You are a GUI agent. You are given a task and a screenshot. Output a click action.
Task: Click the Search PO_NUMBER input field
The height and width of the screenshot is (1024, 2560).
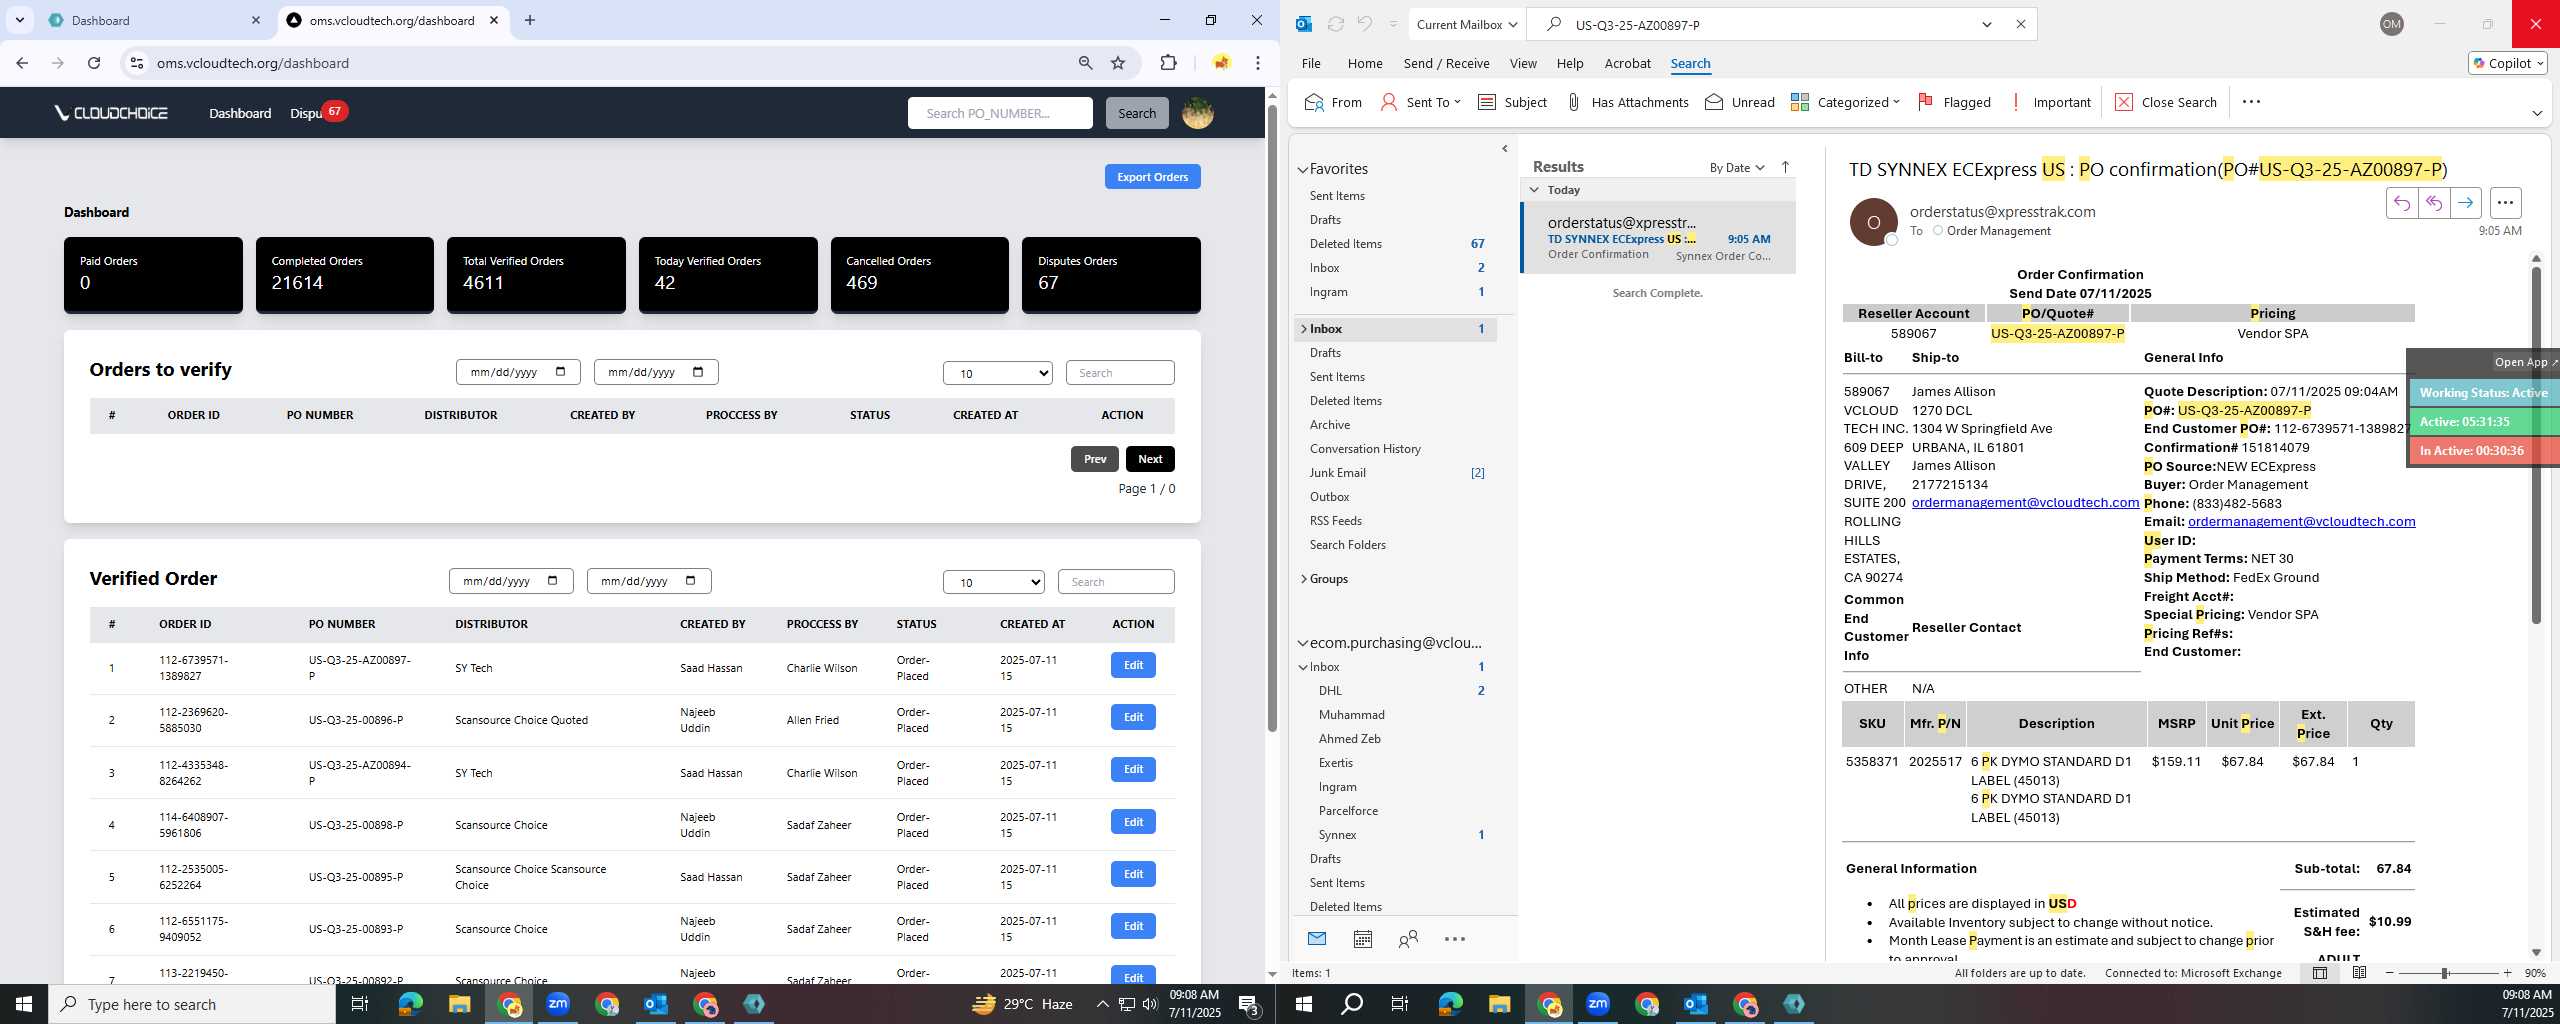tap(999, 113)
